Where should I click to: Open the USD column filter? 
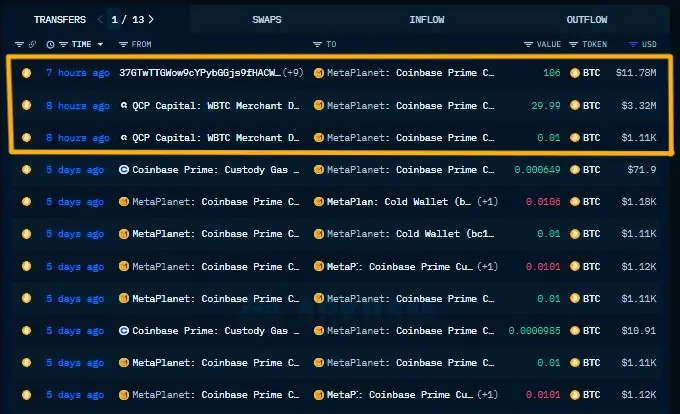coord(633,44)
